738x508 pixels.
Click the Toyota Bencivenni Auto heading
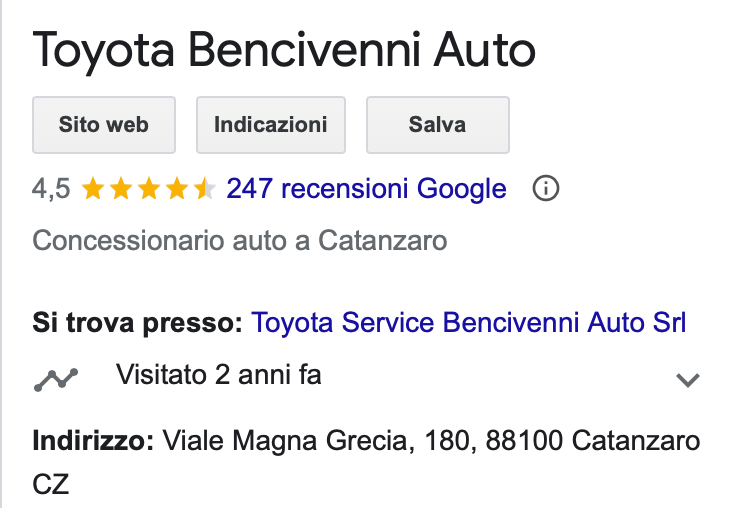click(284, 49)
